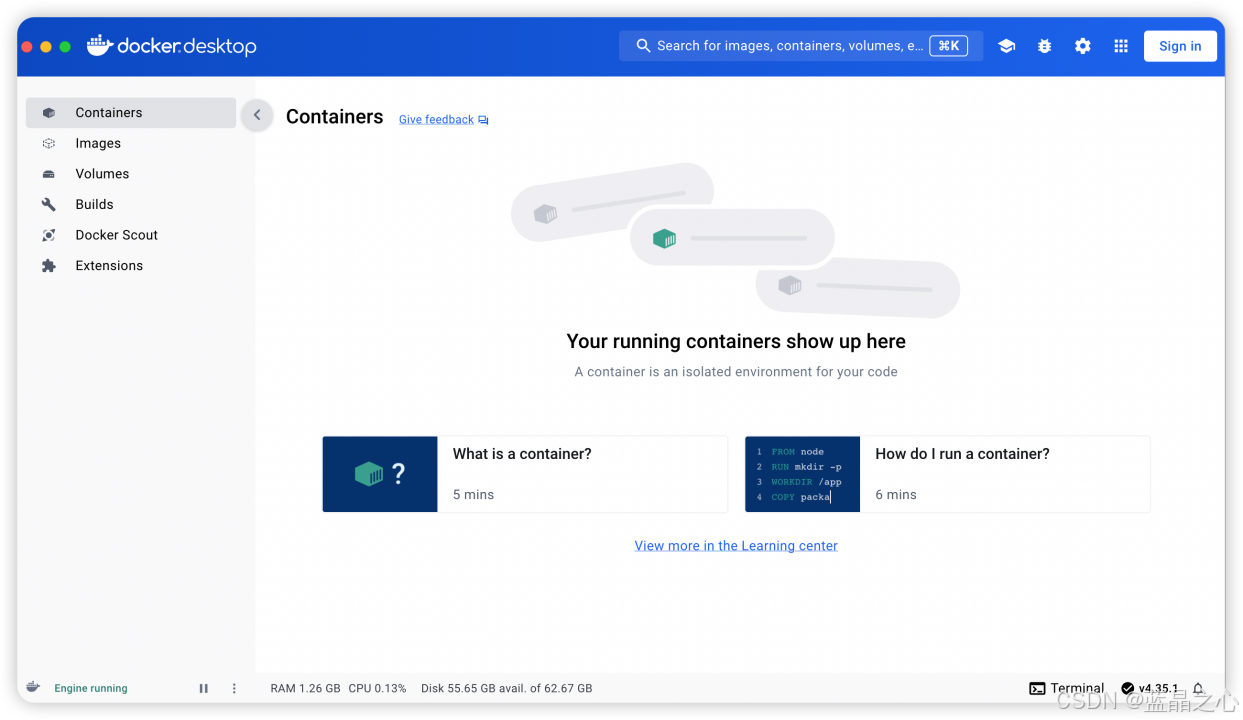Collapse the sidebar with the chevron button
1243x720 pixels.
257,115
